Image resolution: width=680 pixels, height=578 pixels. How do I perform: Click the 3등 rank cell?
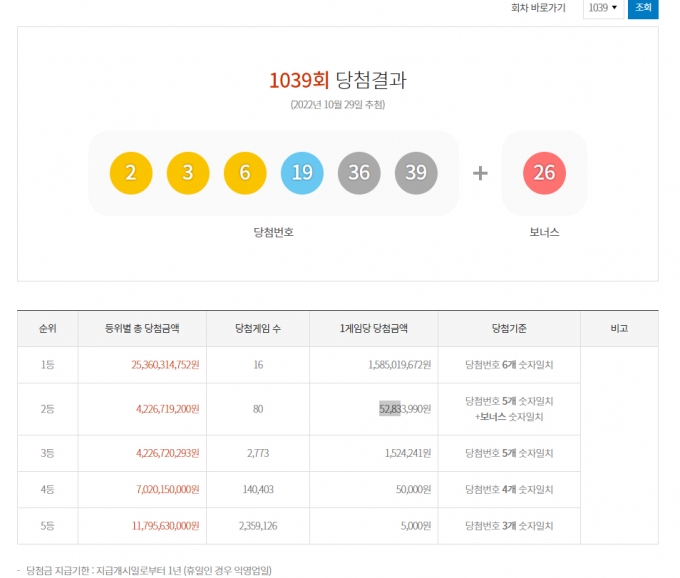(x=48, y=454)
